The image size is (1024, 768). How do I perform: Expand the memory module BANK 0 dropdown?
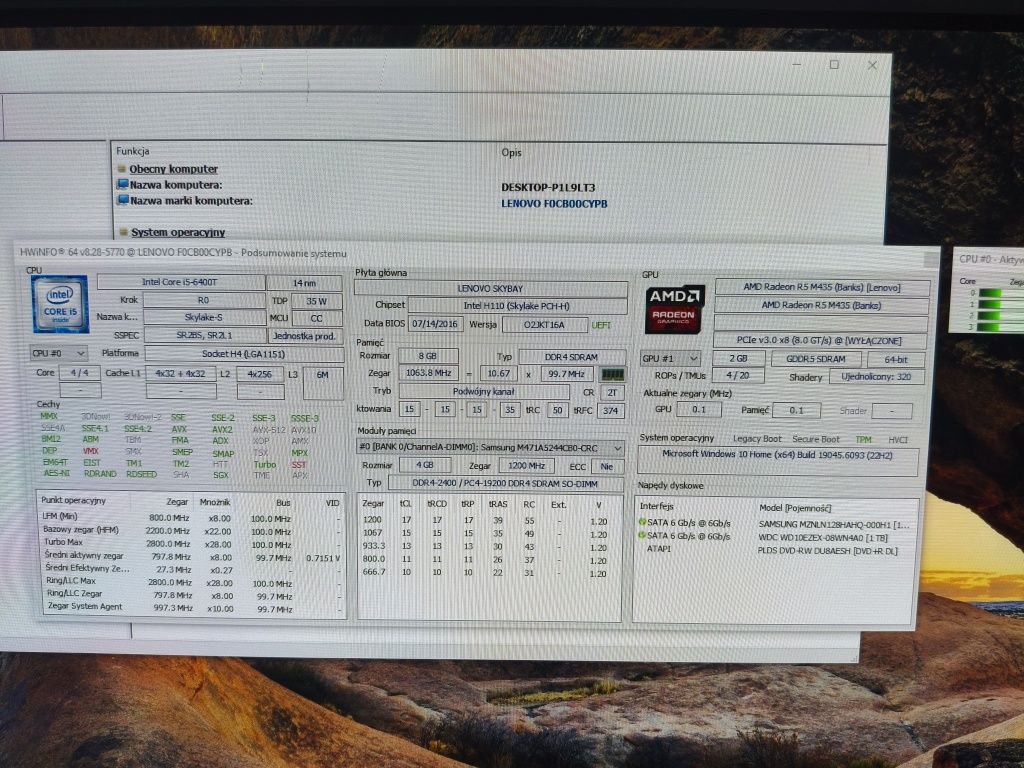click(x=490, y=448)
